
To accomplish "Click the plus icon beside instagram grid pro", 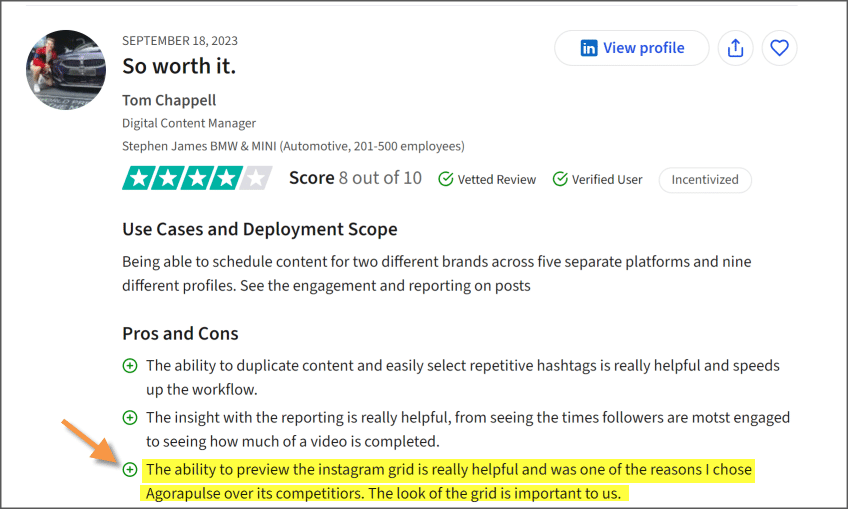I will pyautogui.click(x=130, y=470).
